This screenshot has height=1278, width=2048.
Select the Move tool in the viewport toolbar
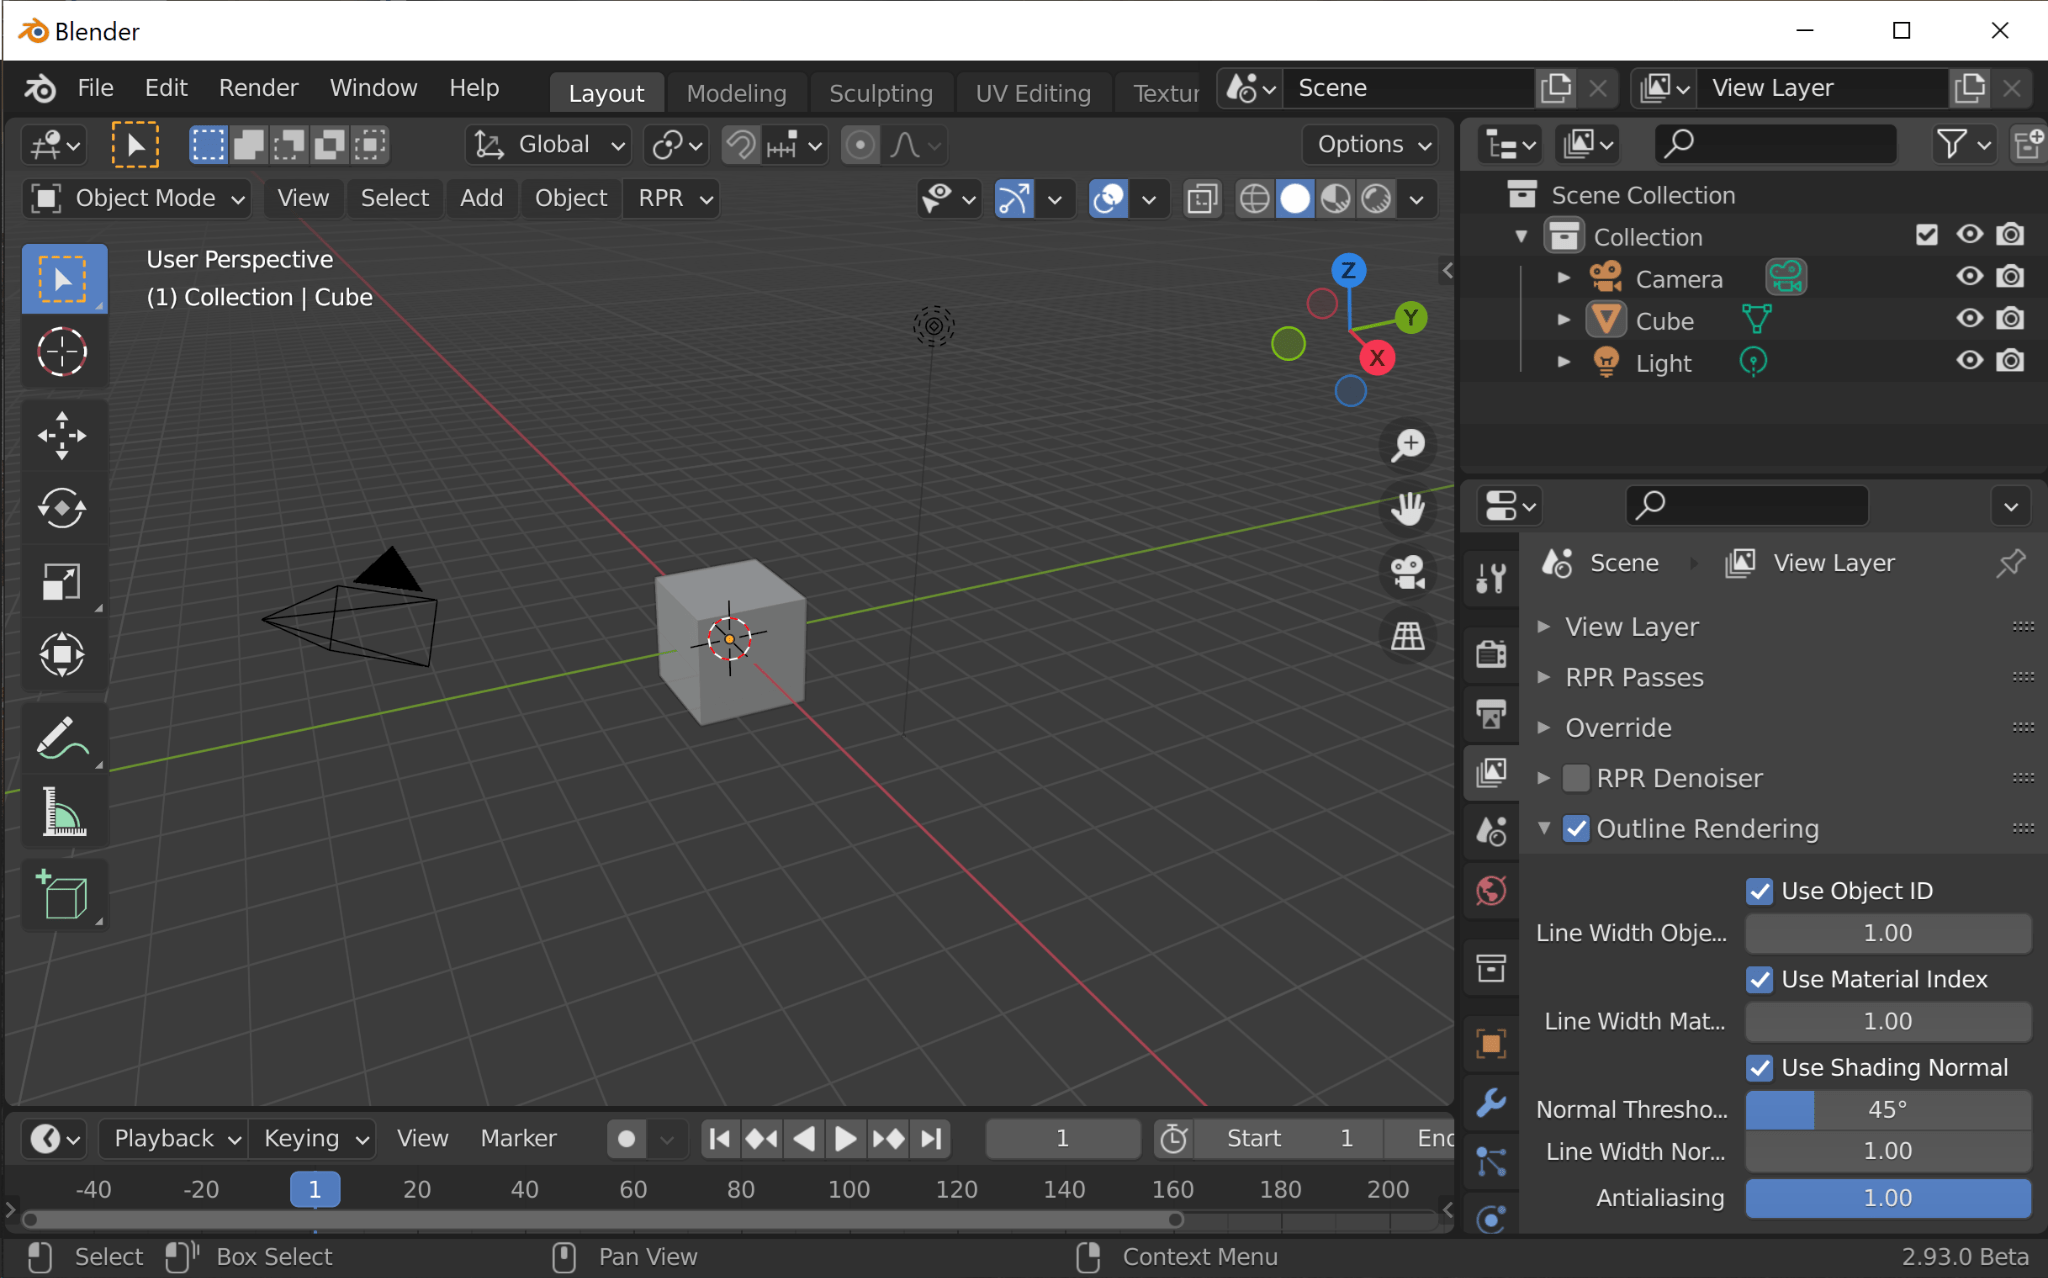63,434
